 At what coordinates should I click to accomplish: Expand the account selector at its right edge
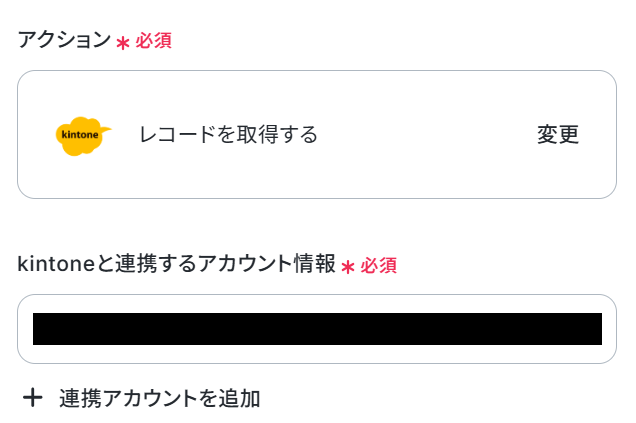tap(609, 329)
